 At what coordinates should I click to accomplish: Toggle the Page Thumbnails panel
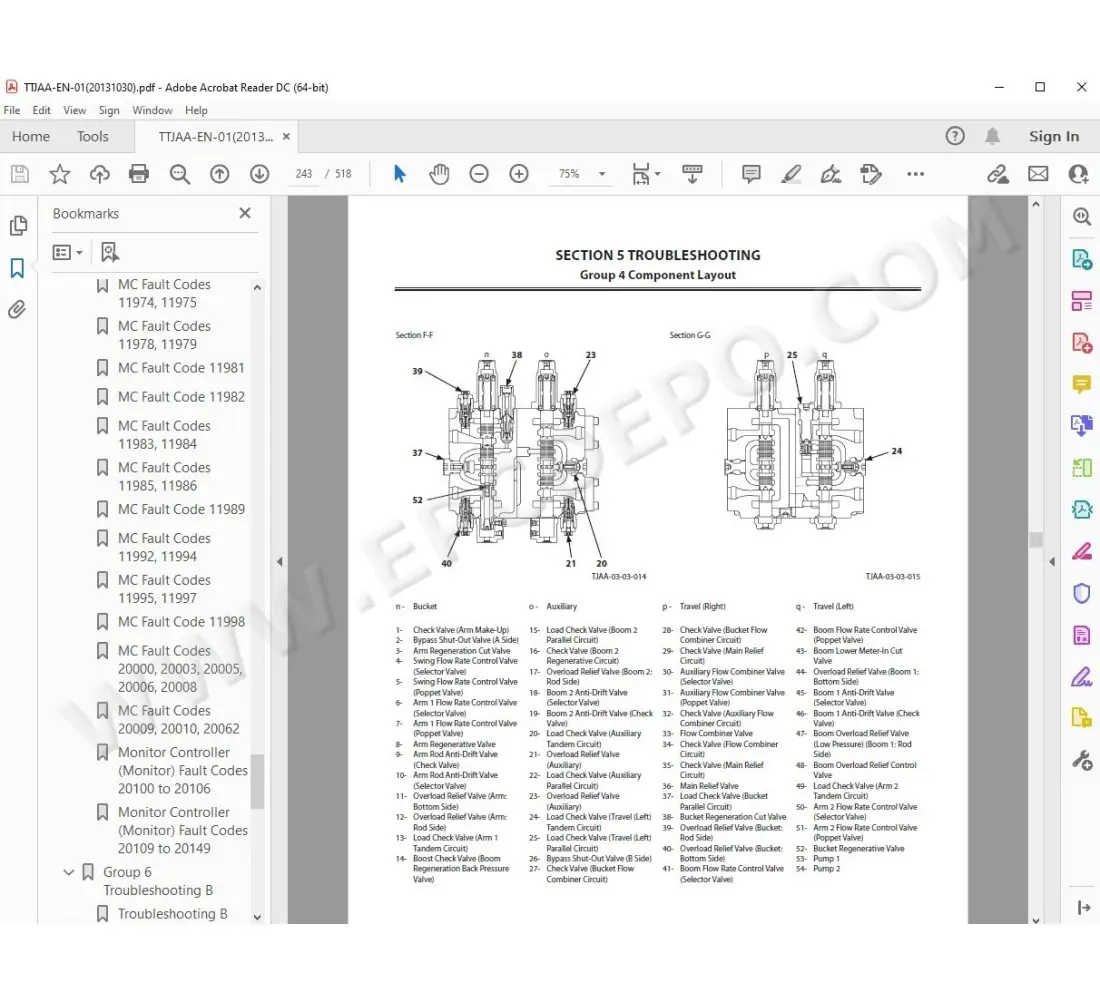(17, 226)
